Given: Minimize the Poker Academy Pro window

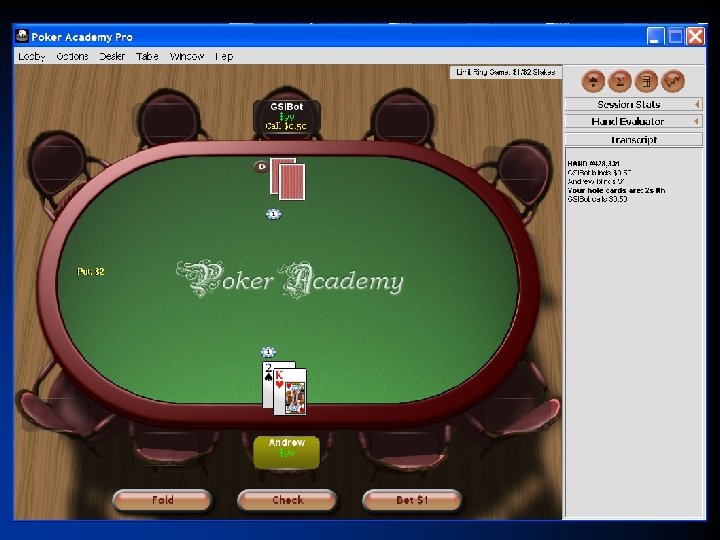Looking at the screenshot, I should tap(655, 36).
